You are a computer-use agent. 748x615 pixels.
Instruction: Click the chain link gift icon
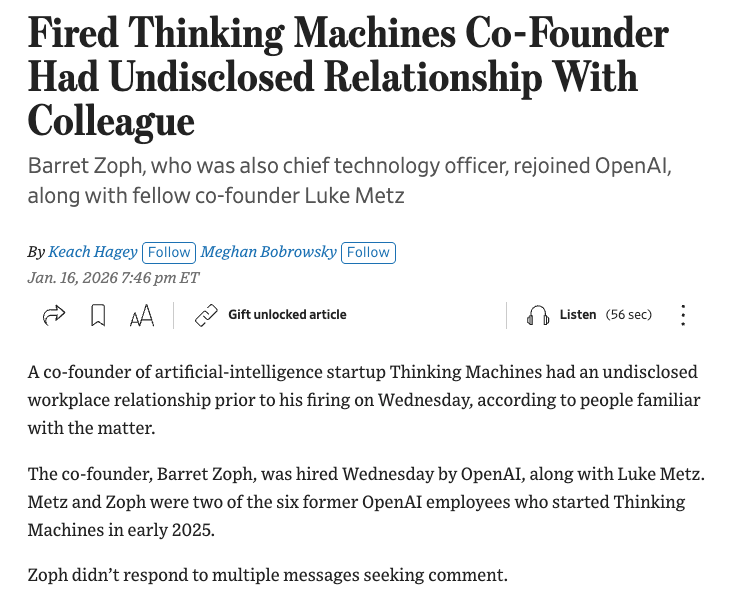[206, 315]
